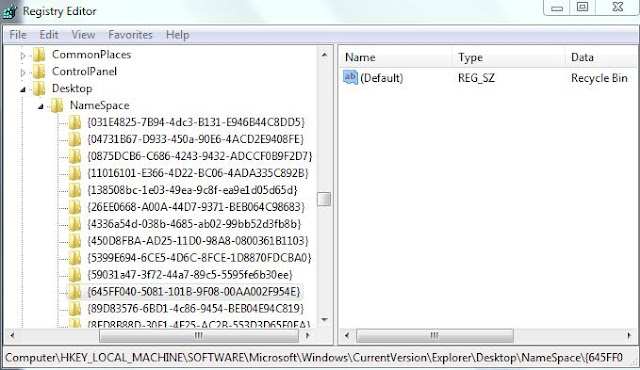Screen dimensions: 640x370
Task: Open the View menu
Action: 83,35
